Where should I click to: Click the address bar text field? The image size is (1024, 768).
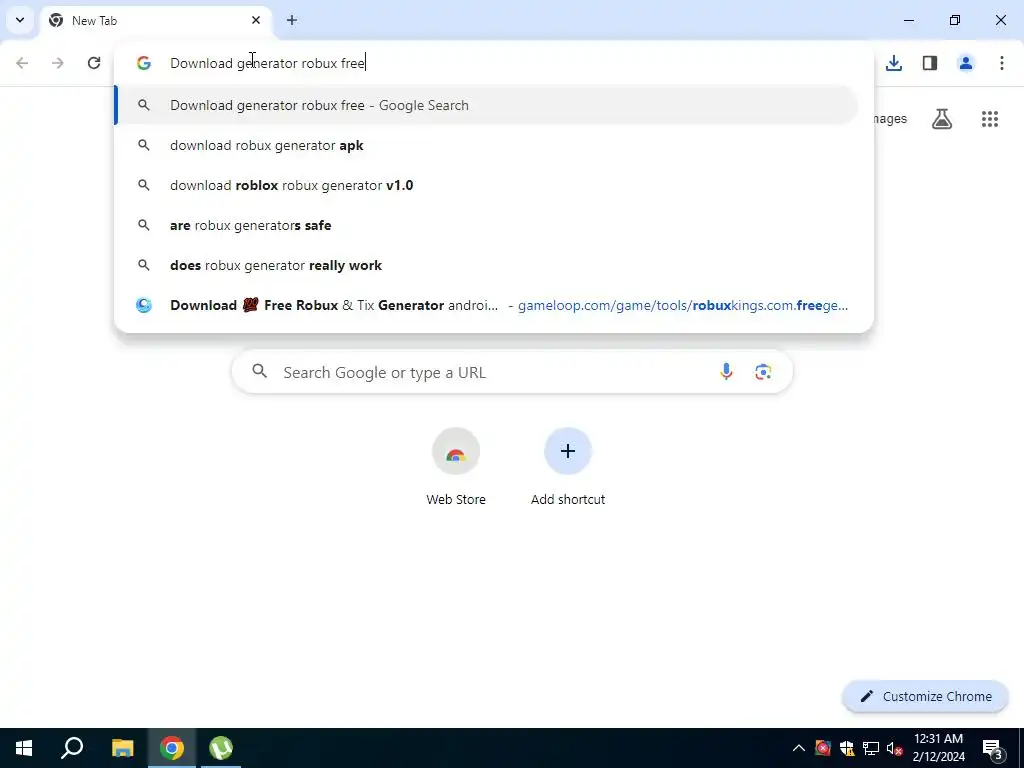click(x=496, y=63)
